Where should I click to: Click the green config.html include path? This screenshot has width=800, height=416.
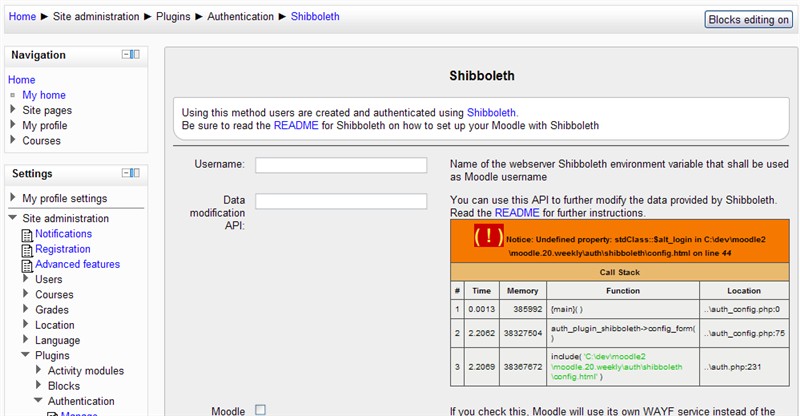point(617,366)
